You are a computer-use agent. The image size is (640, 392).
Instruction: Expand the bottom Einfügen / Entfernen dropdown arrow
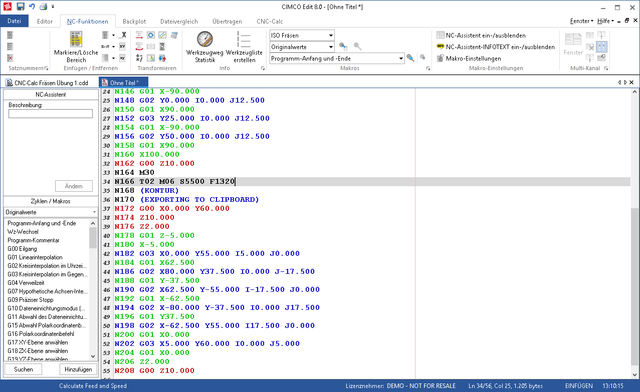113,58
